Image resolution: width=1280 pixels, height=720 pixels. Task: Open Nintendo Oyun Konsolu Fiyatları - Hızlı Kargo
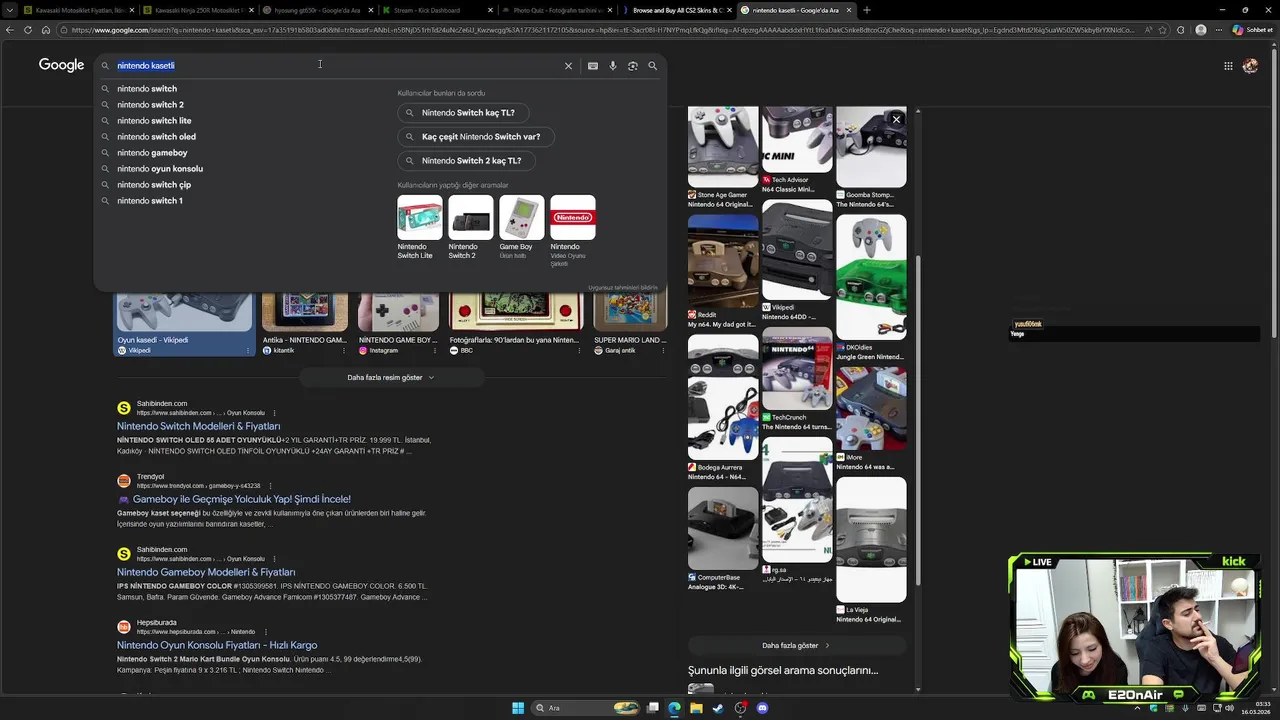pos(217,645)
